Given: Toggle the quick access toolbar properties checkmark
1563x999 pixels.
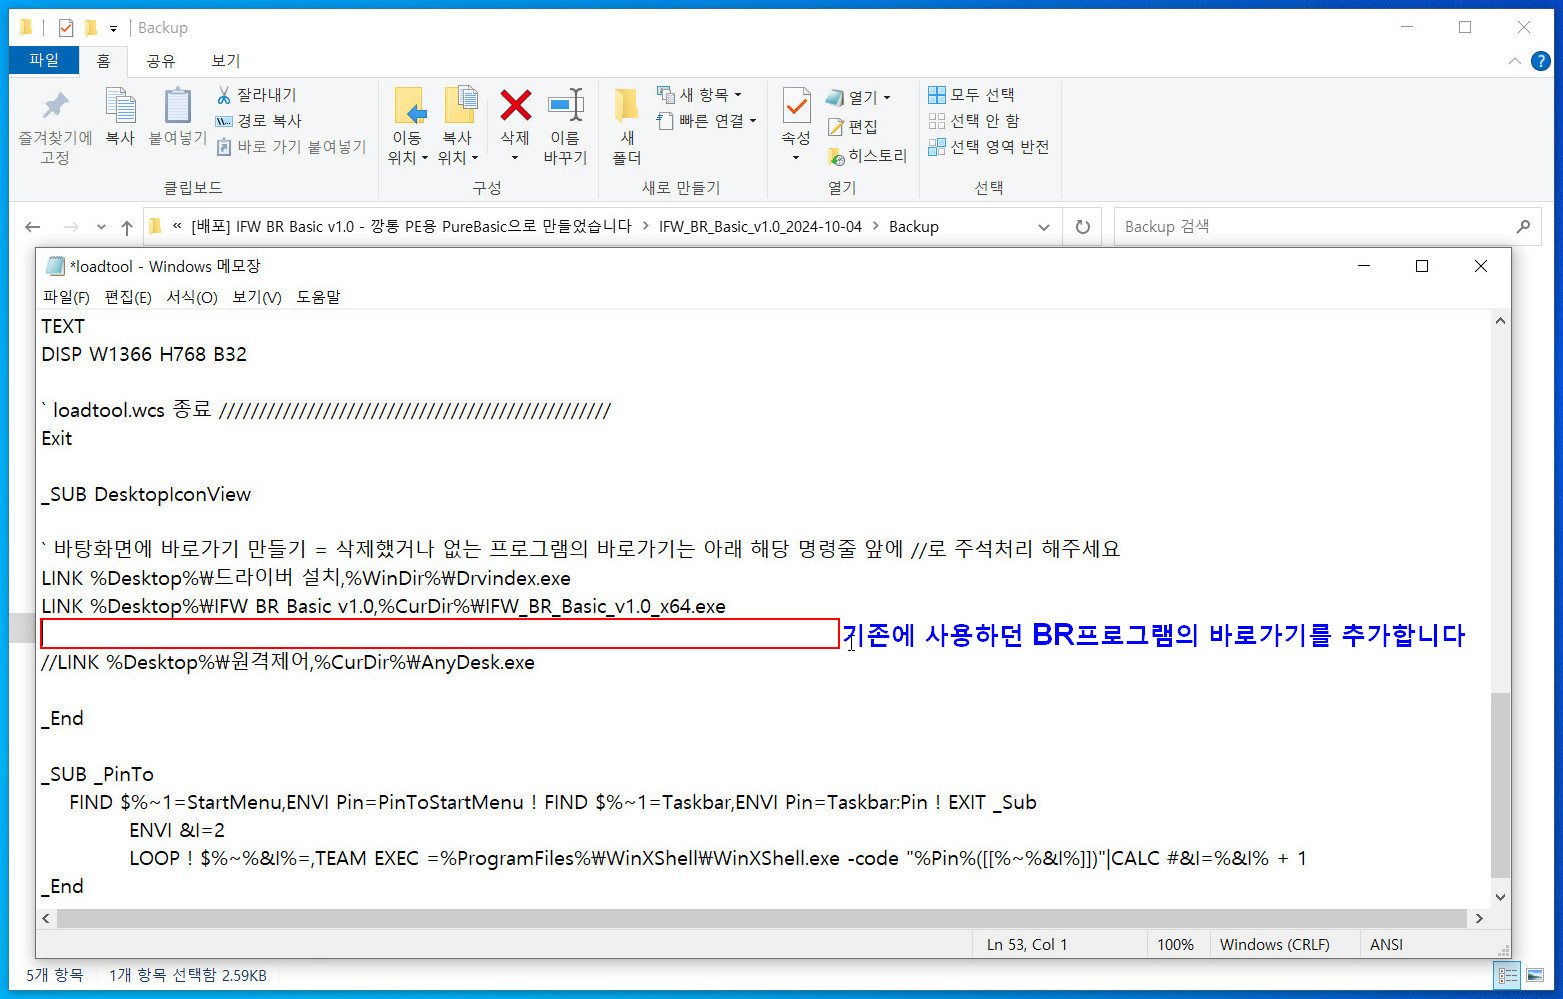Looking at the screenshot, I should pos(66,28).
